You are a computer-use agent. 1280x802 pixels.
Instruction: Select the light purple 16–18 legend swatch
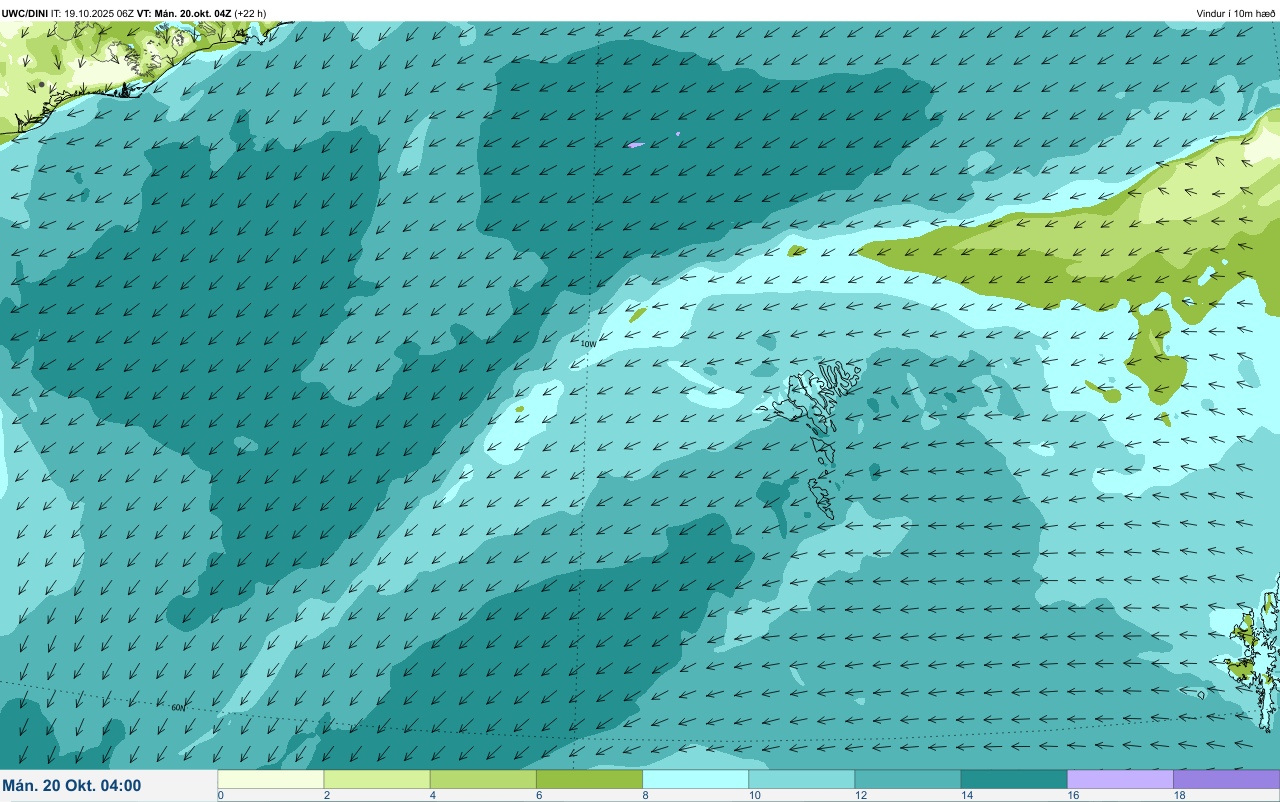[1120, 779]
